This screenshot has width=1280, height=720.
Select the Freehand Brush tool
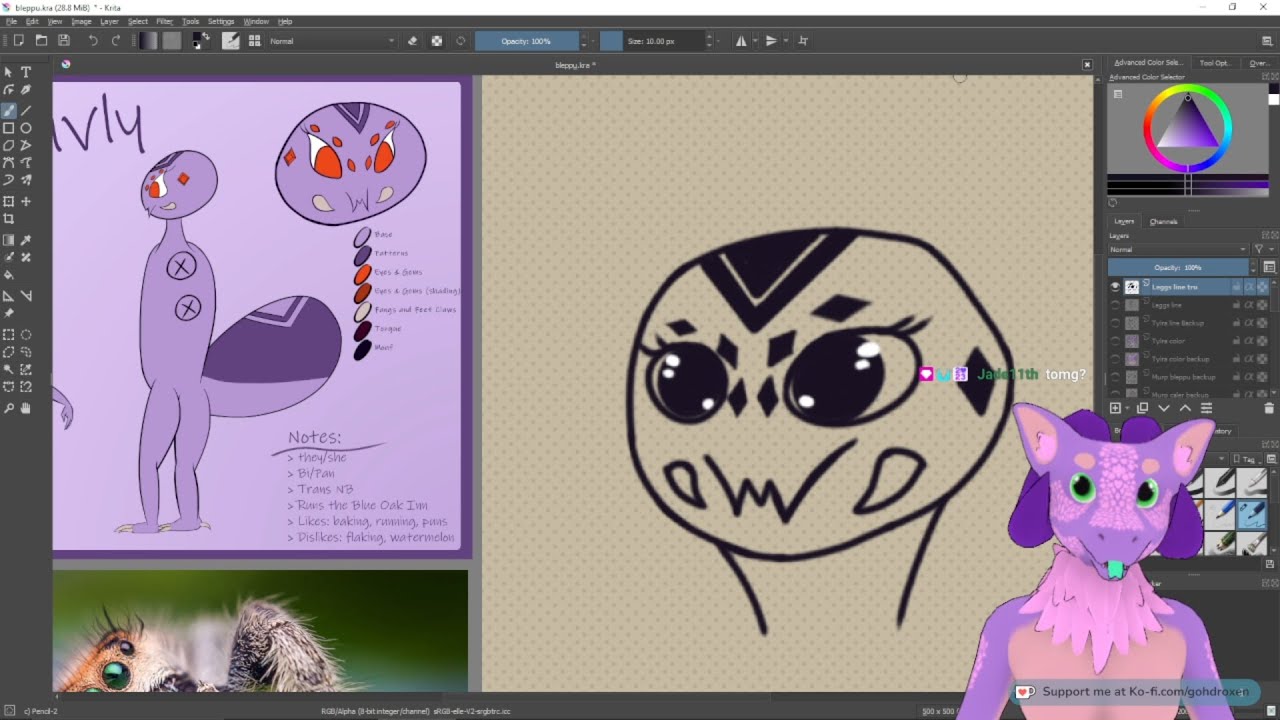[9, 110]
